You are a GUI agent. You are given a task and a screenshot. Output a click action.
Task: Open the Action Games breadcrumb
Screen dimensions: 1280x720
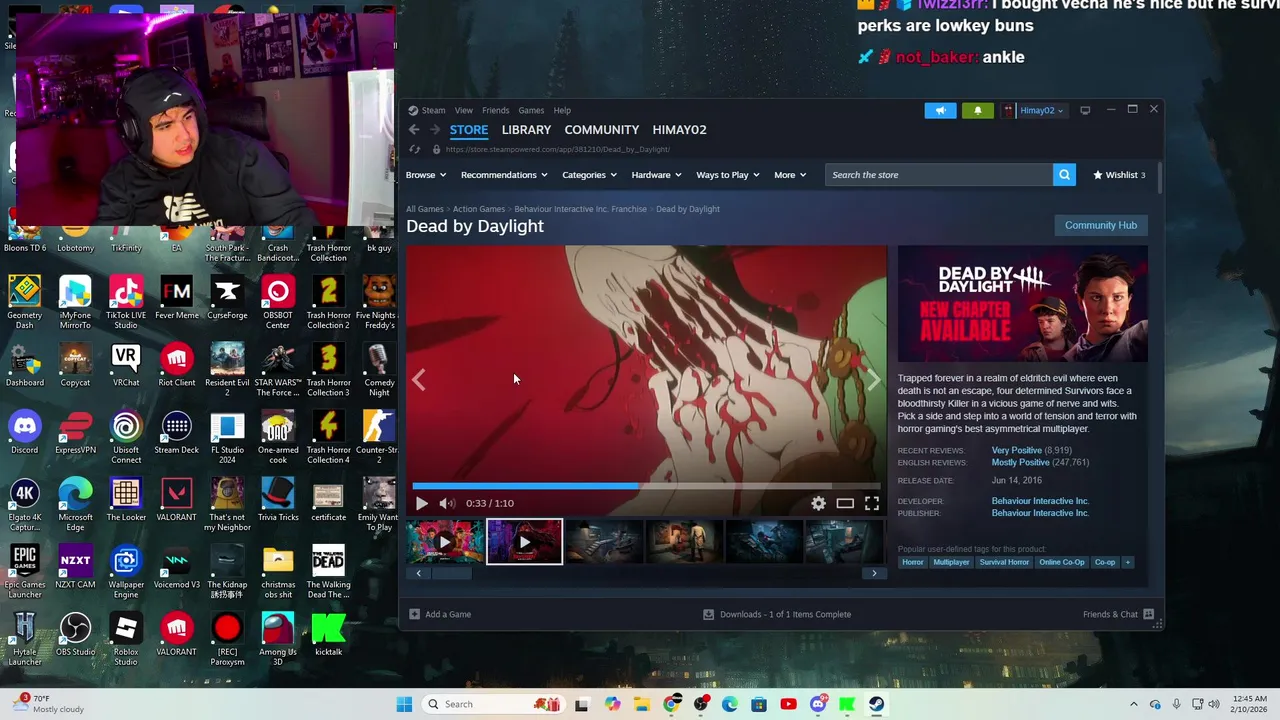[x=479, y=209]
